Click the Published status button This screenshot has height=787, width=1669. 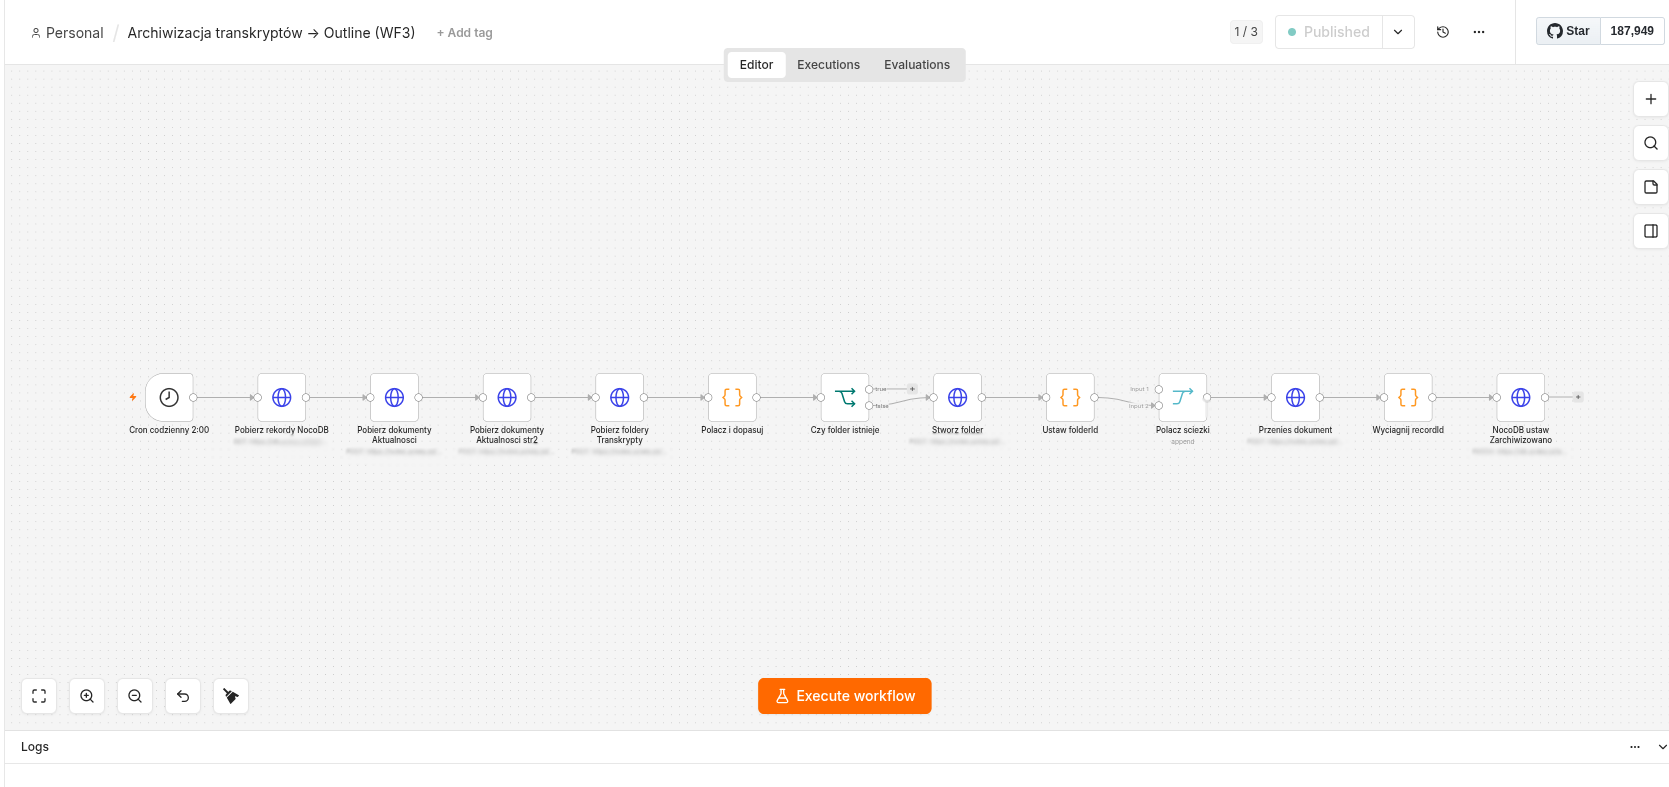coord(1329,32)
